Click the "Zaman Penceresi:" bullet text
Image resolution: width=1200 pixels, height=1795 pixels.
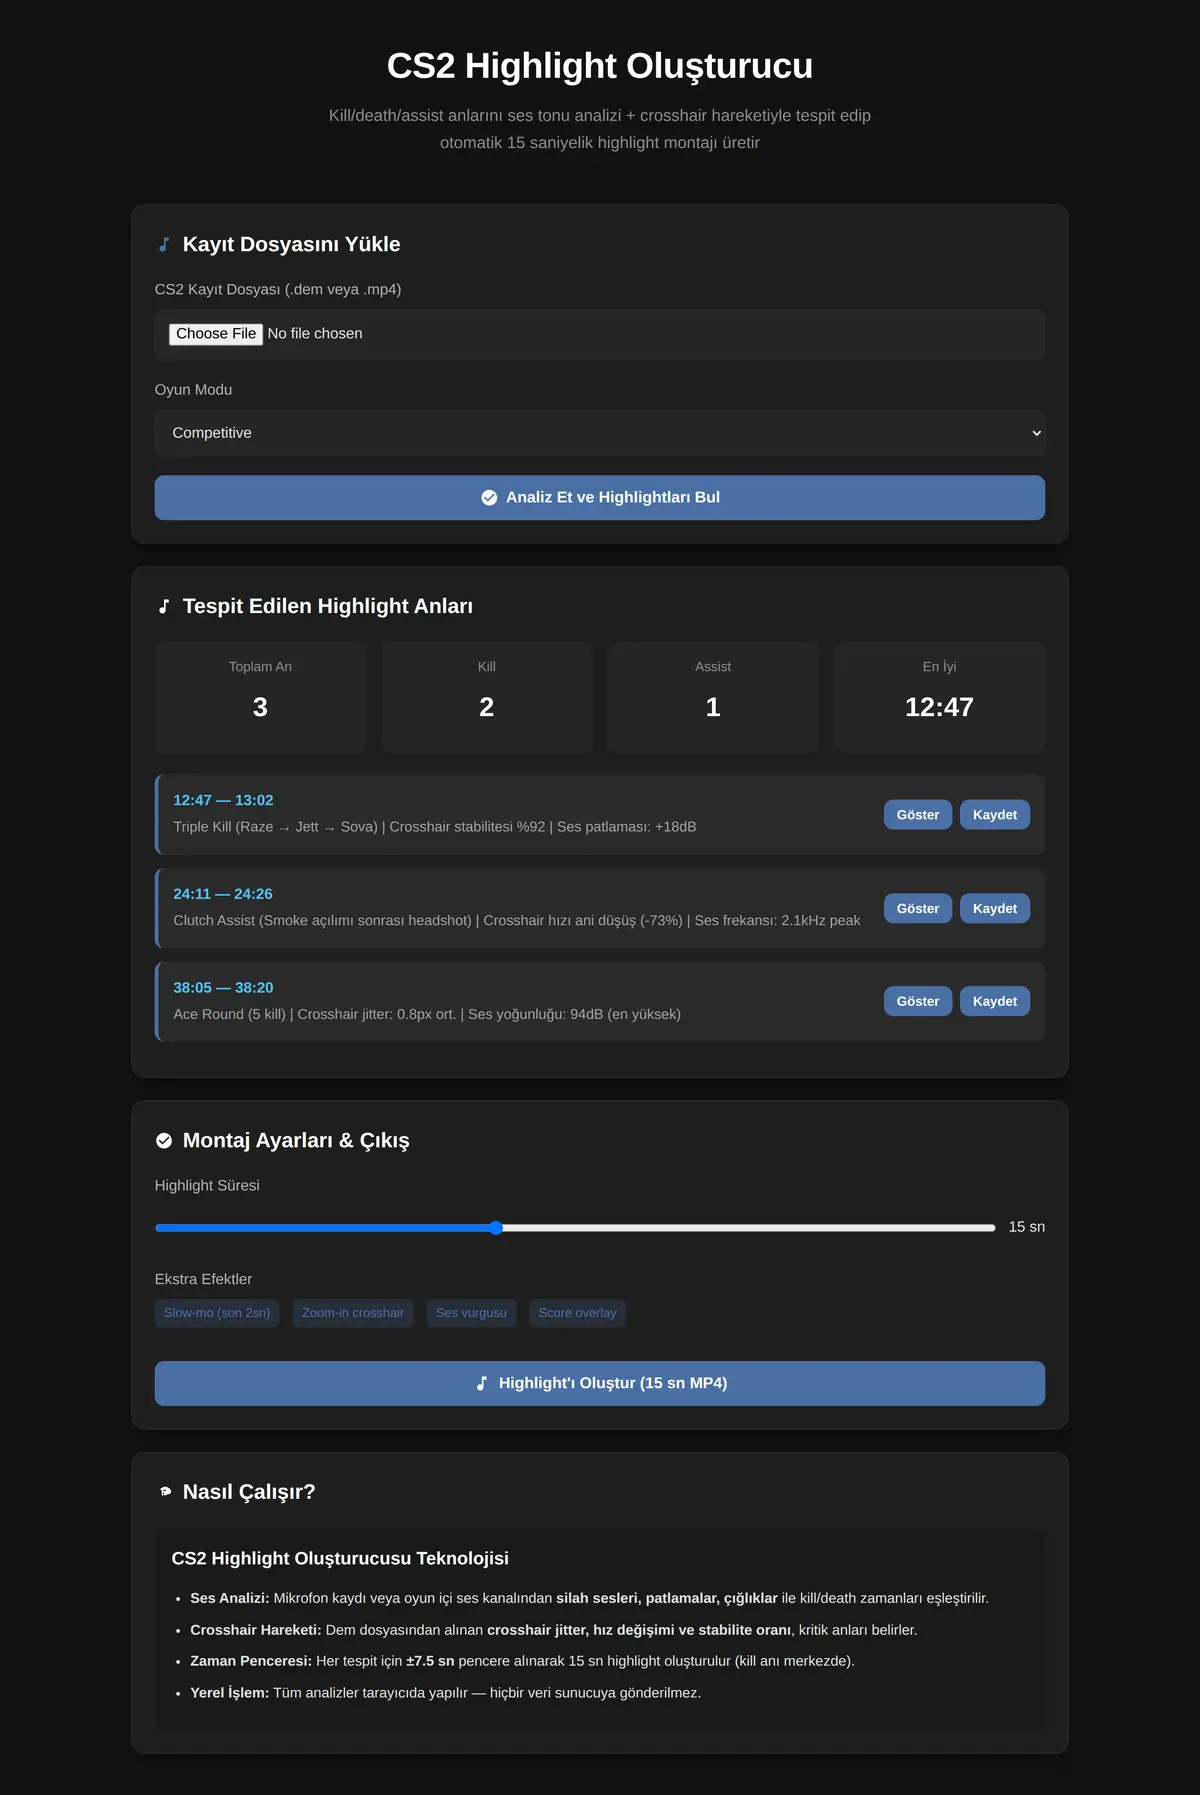click(x=251, y=1662)
